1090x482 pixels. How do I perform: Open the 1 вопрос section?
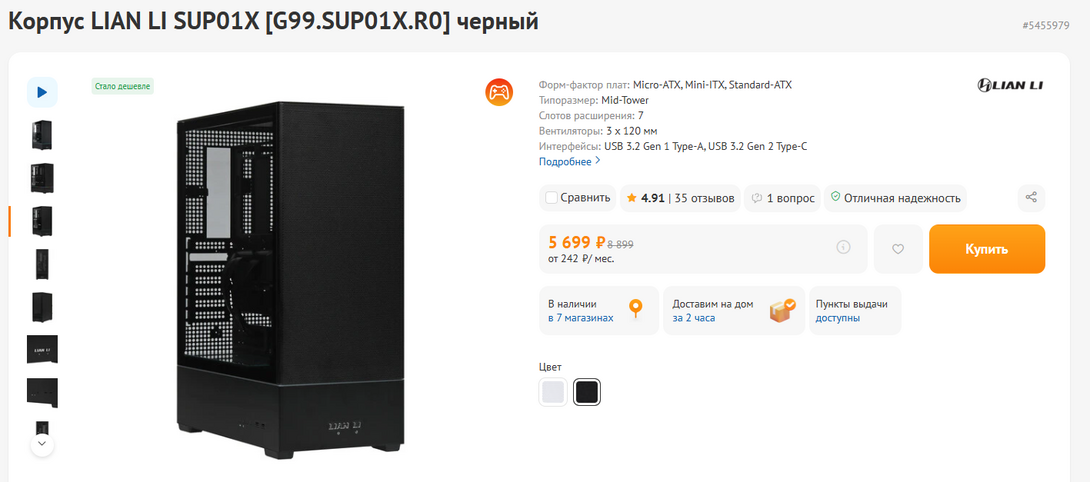783,198
